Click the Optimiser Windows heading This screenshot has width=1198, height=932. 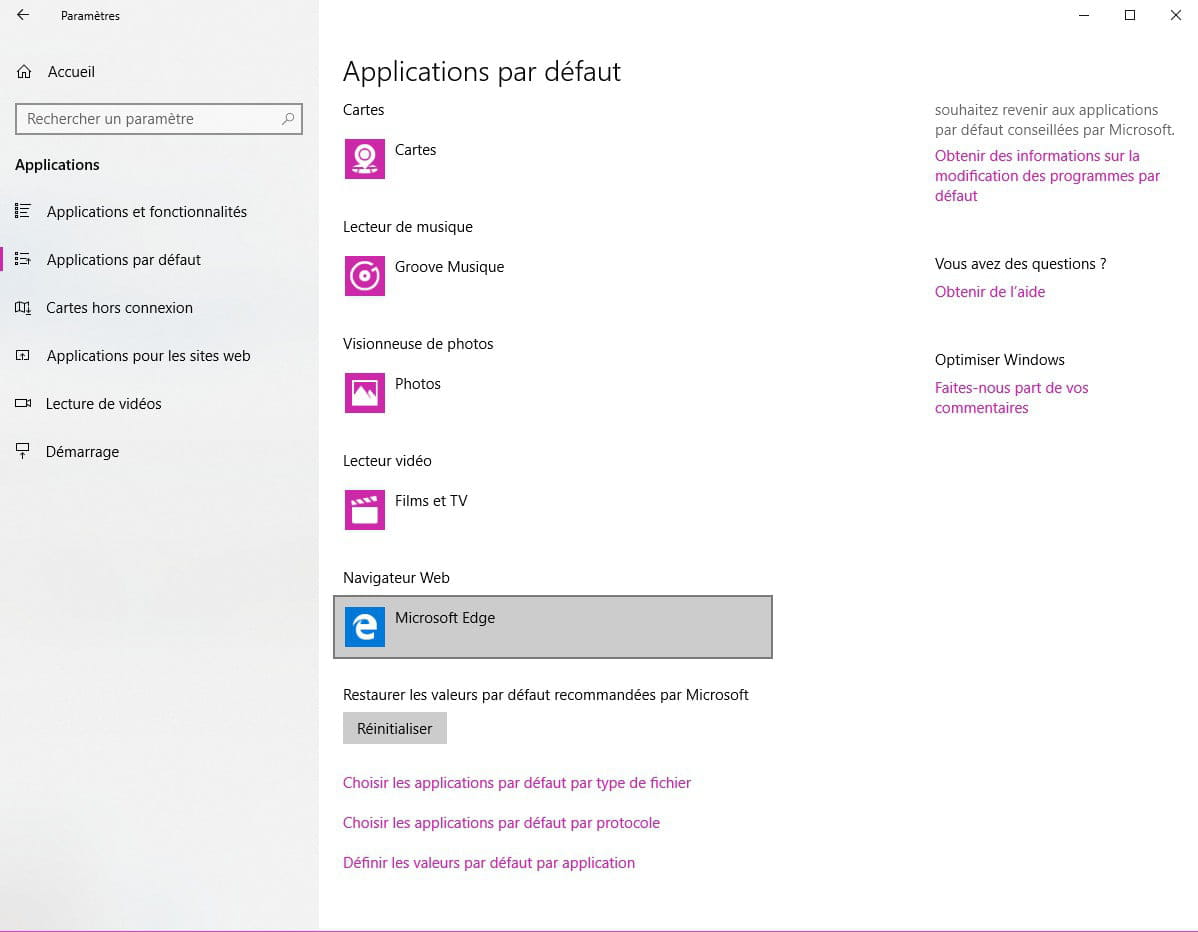tap(999, 360)
